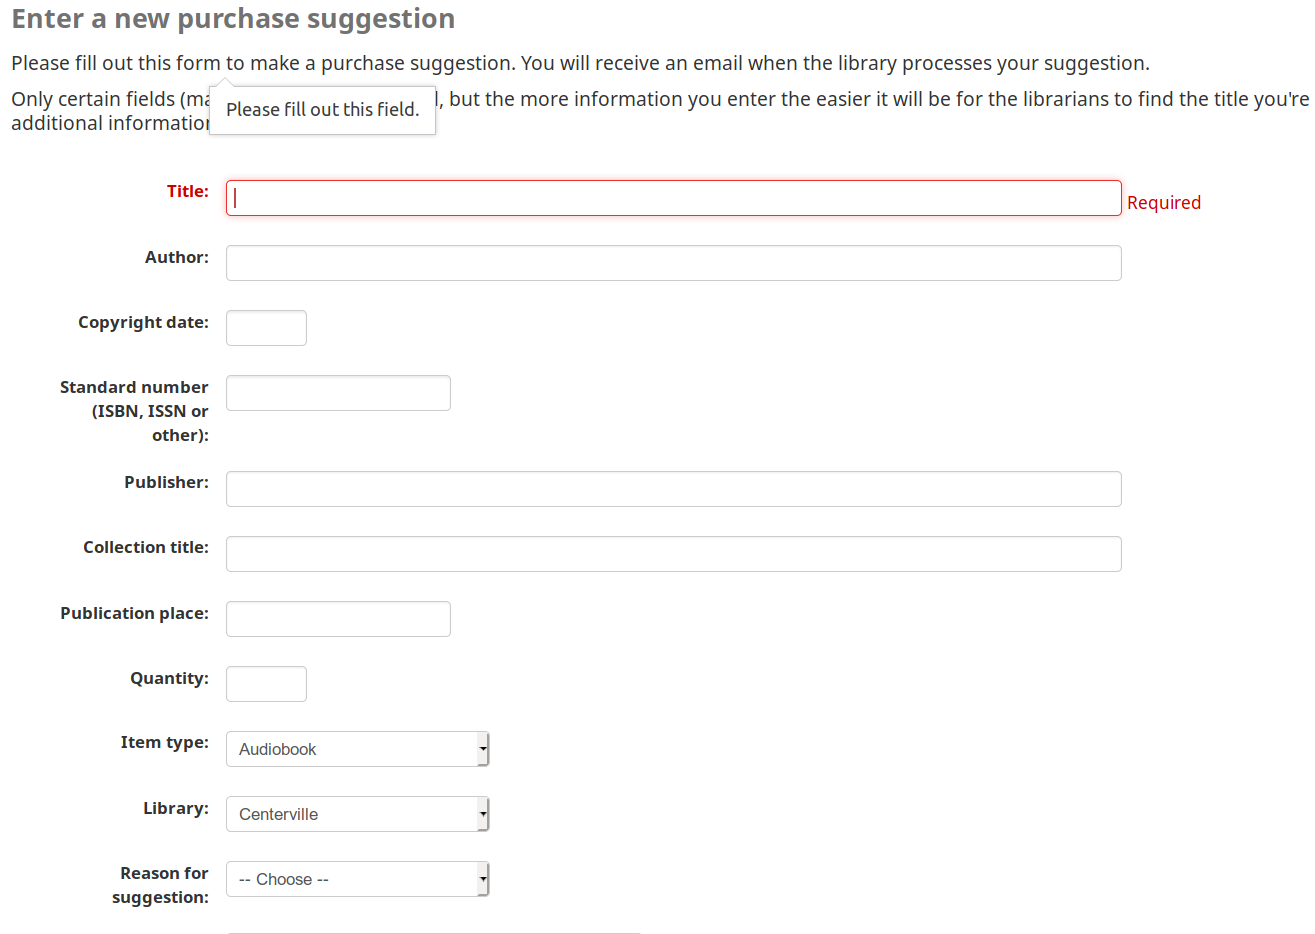This screenshot has height=934, width=1315.
Task: Focus the Collection title input
Action: [673, 554]
